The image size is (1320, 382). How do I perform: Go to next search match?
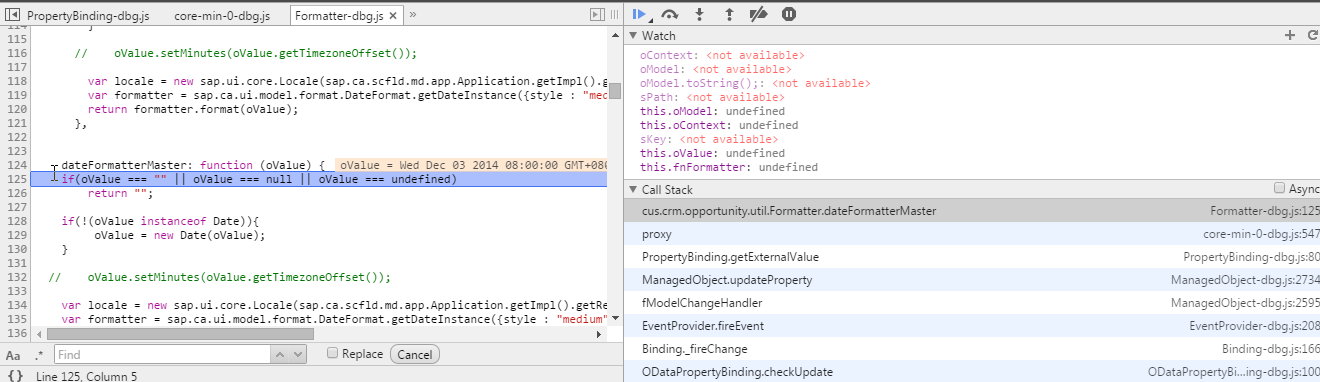click(x=298, y=354)
